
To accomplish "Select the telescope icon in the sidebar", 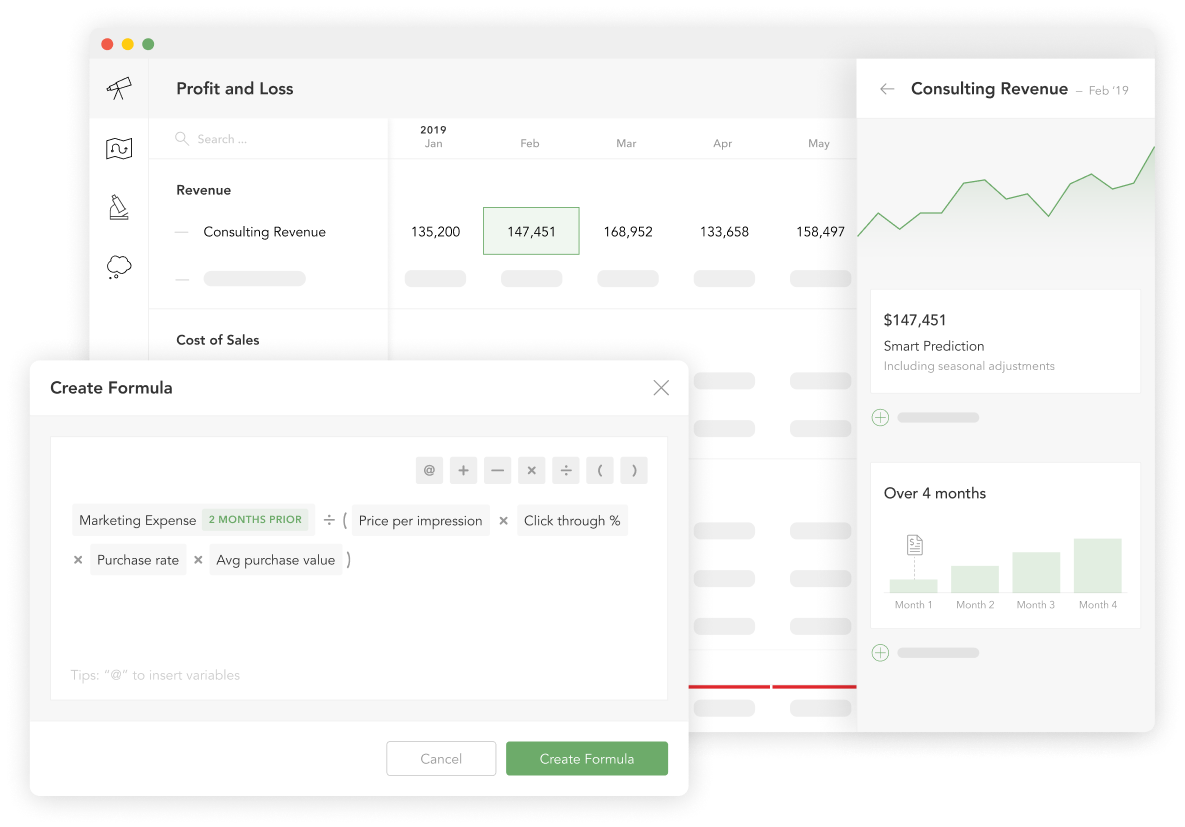I will click(x=119, y=88).
